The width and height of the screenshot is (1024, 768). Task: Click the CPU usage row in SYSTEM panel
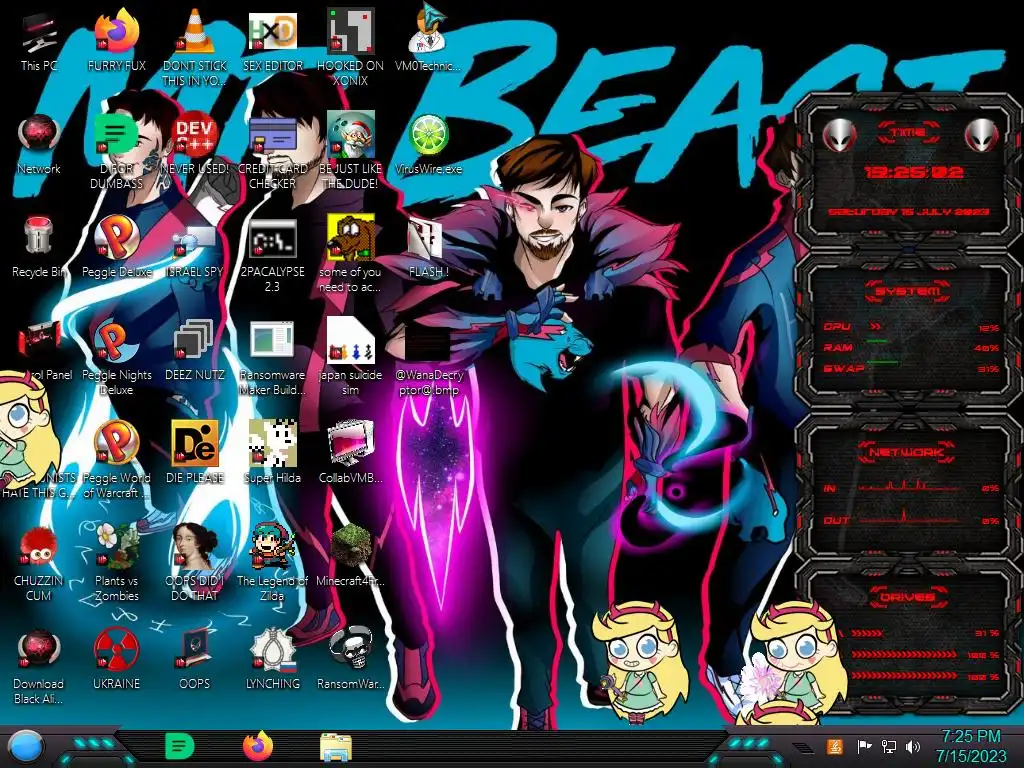910,327
